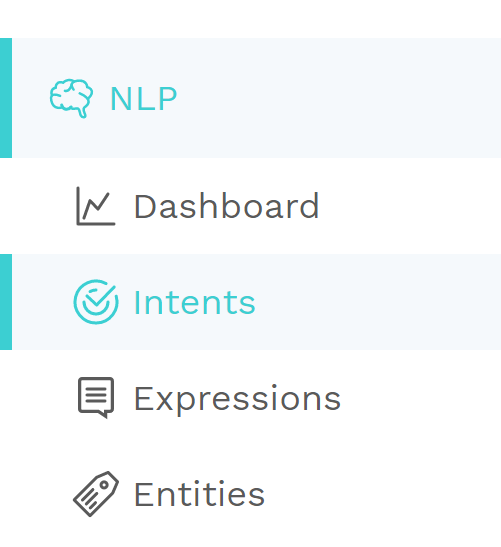Viewport: 501px width, 547px height.
Task: Click empty area of highlighted Intents row
Action: tap(377, 302)
